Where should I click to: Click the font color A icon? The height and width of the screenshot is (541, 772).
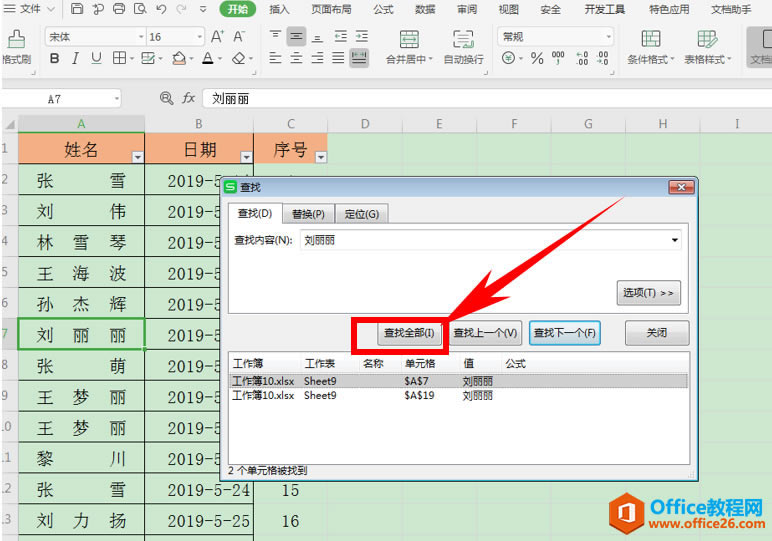tap(208, 59)
